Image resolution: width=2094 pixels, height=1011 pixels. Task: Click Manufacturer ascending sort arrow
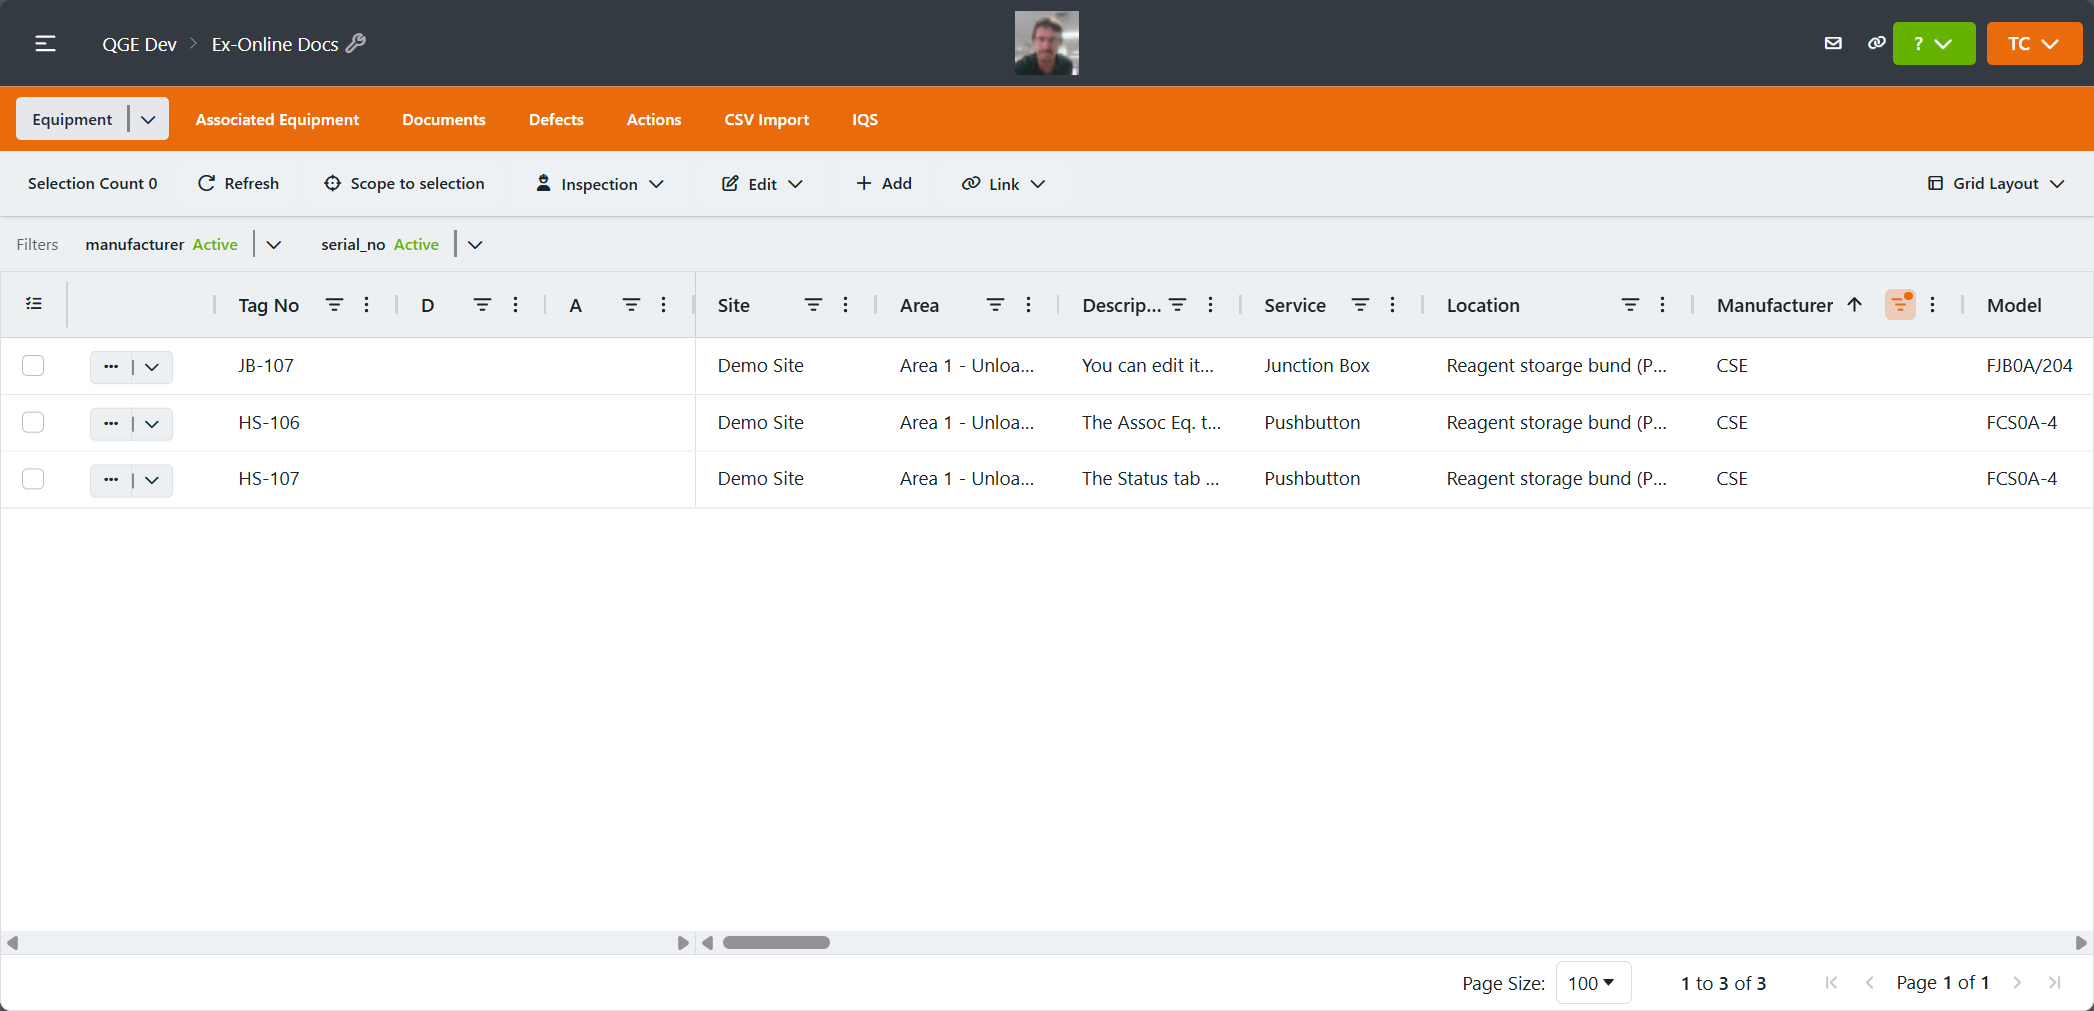[1855, 305]
